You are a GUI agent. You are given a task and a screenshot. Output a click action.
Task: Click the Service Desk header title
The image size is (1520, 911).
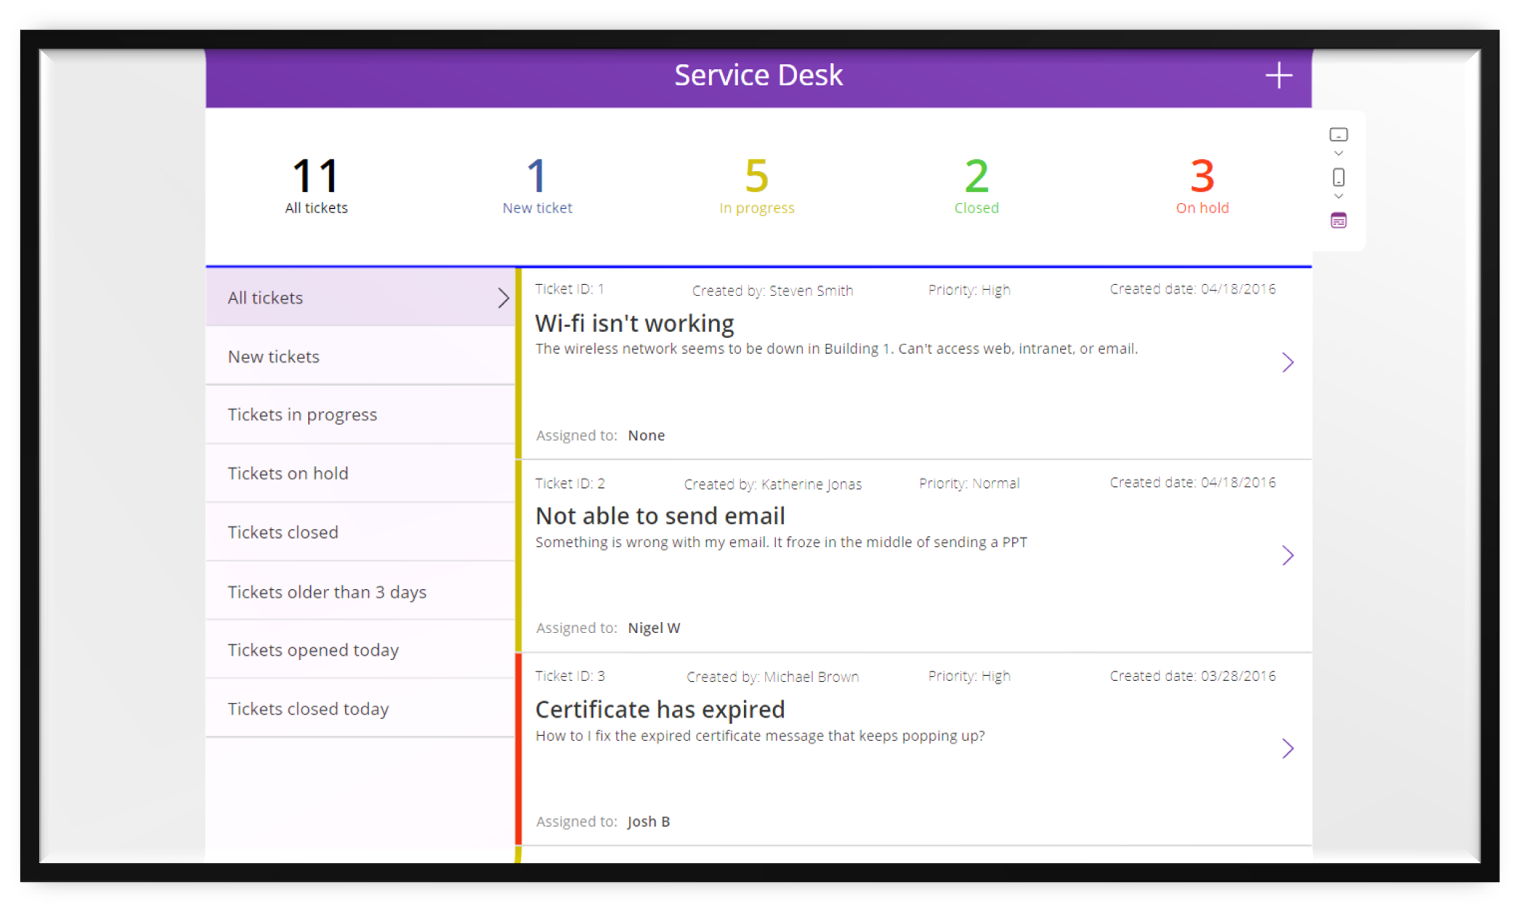tap(758, 75)
